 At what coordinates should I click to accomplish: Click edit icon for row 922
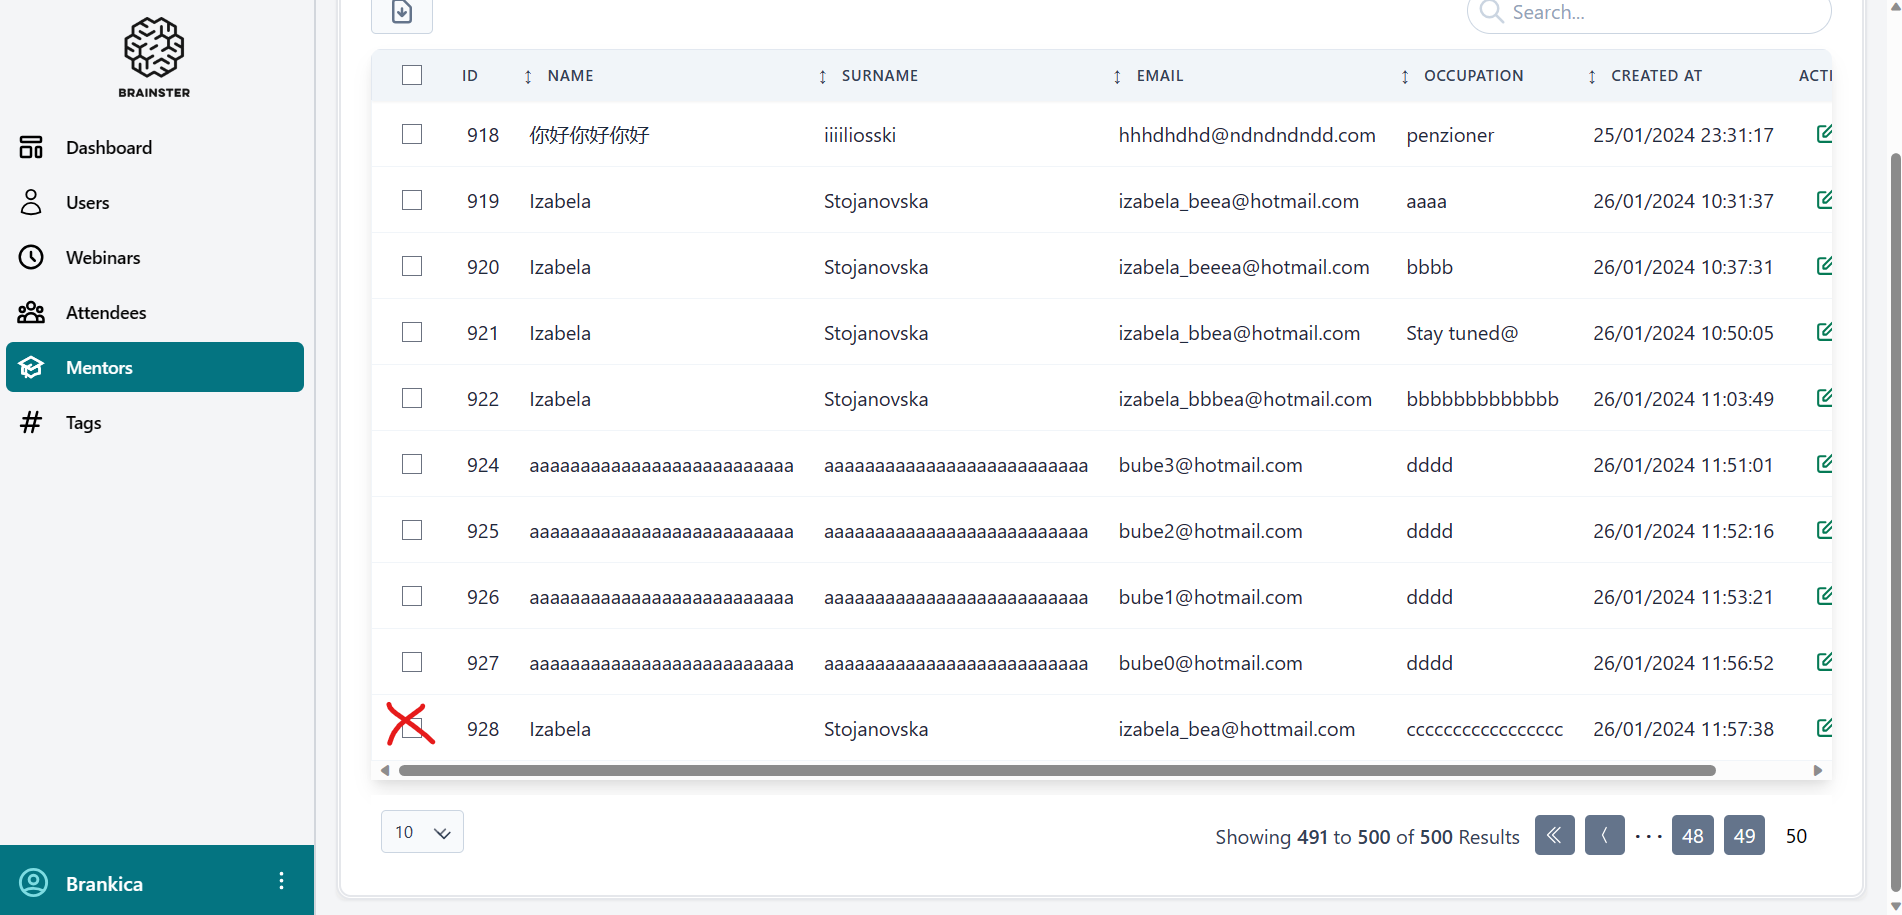coord(1823,398)
